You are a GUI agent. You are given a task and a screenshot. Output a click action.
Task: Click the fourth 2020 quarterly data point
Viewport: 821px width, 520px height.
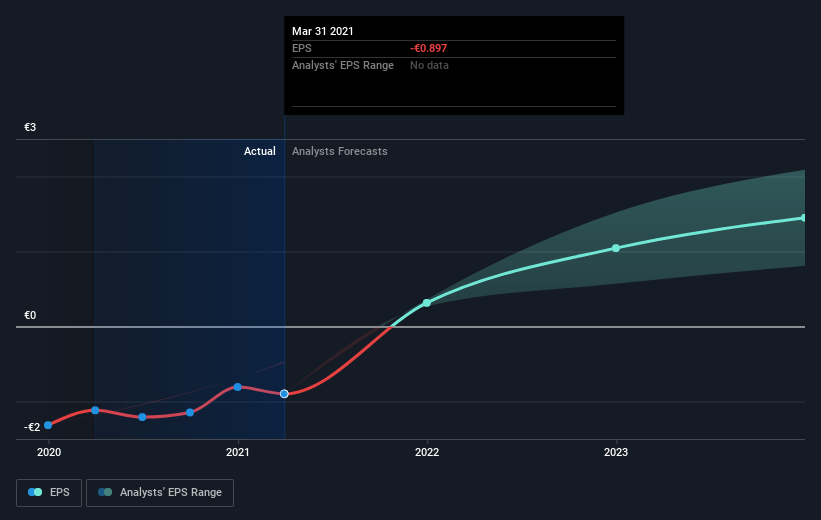[190, 413]
